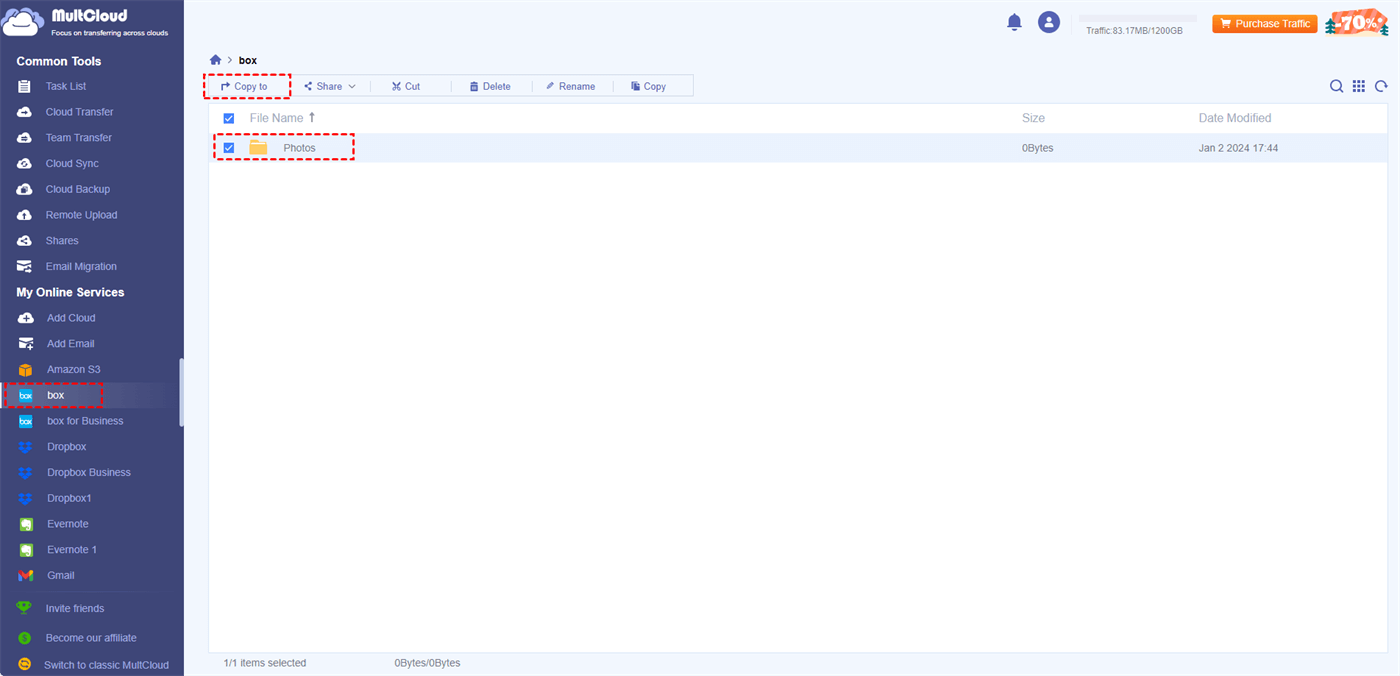Click the Cloud Transfer sidebar icon
Viewport: 1400px width, 676px height.
(x=25, y=112)
